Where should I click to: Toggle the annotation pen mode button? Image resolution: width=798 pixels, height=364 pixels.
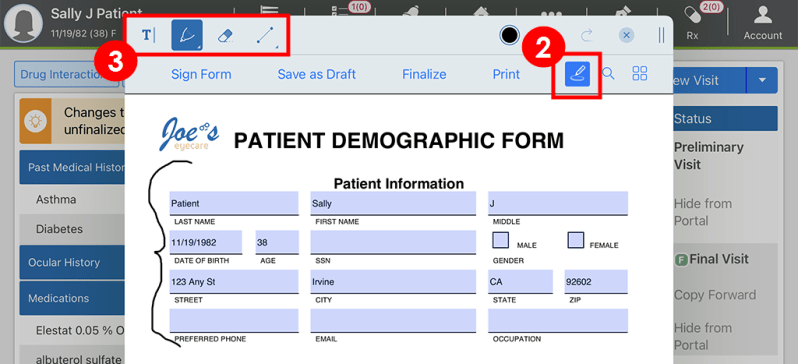577,74
